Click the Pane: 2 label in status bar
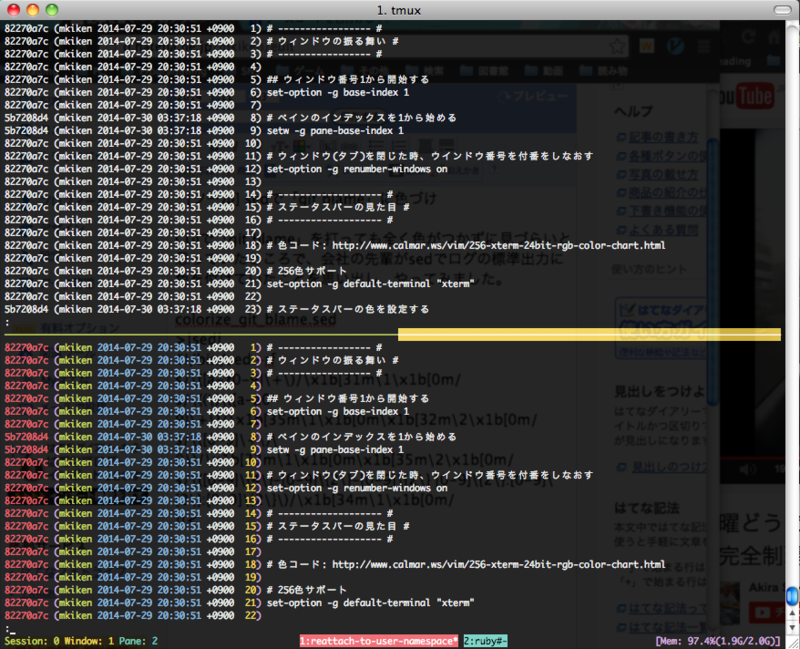 click(x=138, y=641)
